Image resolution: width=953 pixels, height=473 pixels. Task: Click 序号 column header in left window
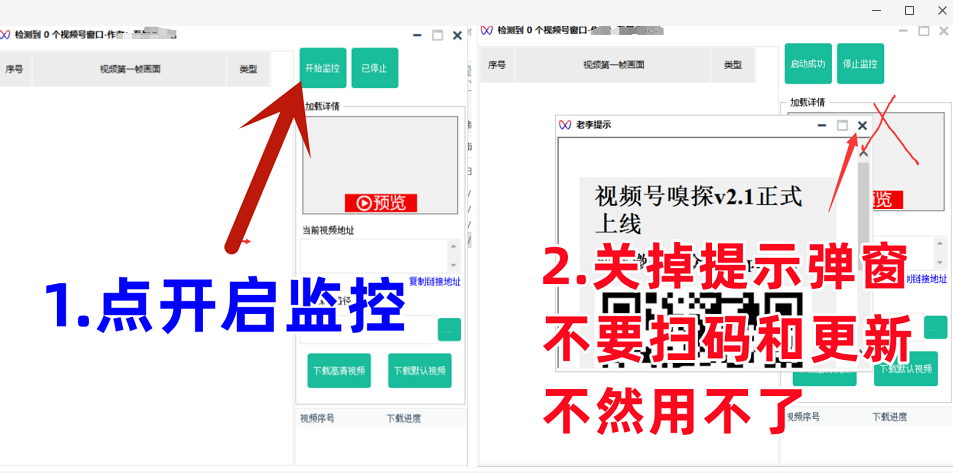click(15, 69)
